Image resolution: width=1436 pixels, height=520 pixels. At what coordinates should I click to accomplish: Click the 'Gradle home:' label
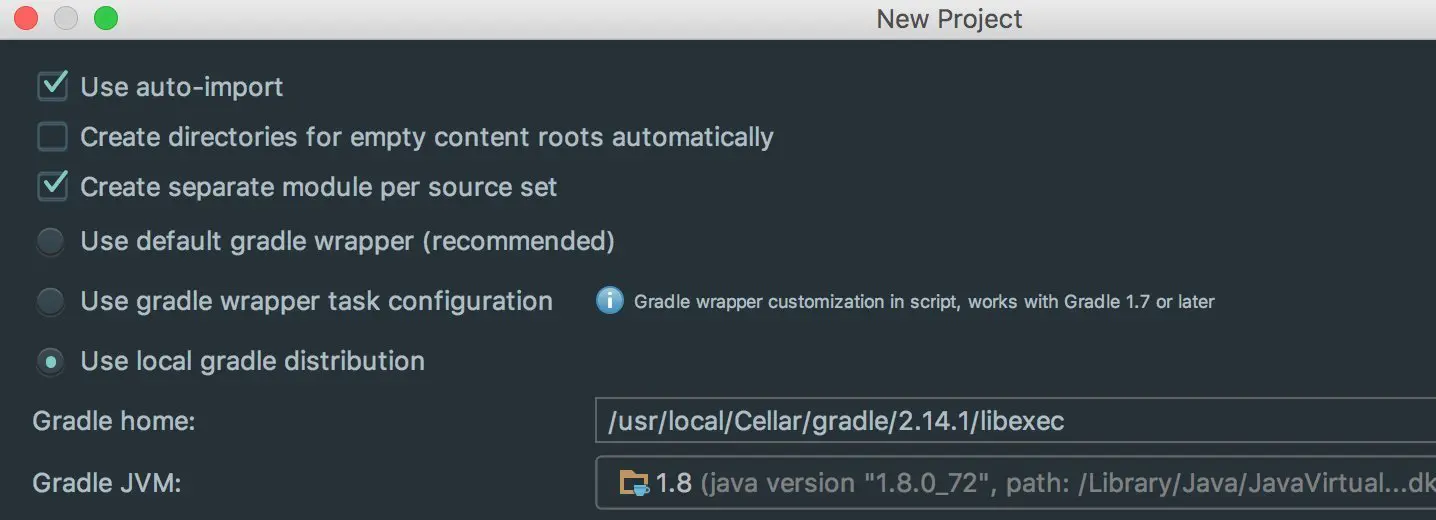pyautogui.click(x=114, y=421)
